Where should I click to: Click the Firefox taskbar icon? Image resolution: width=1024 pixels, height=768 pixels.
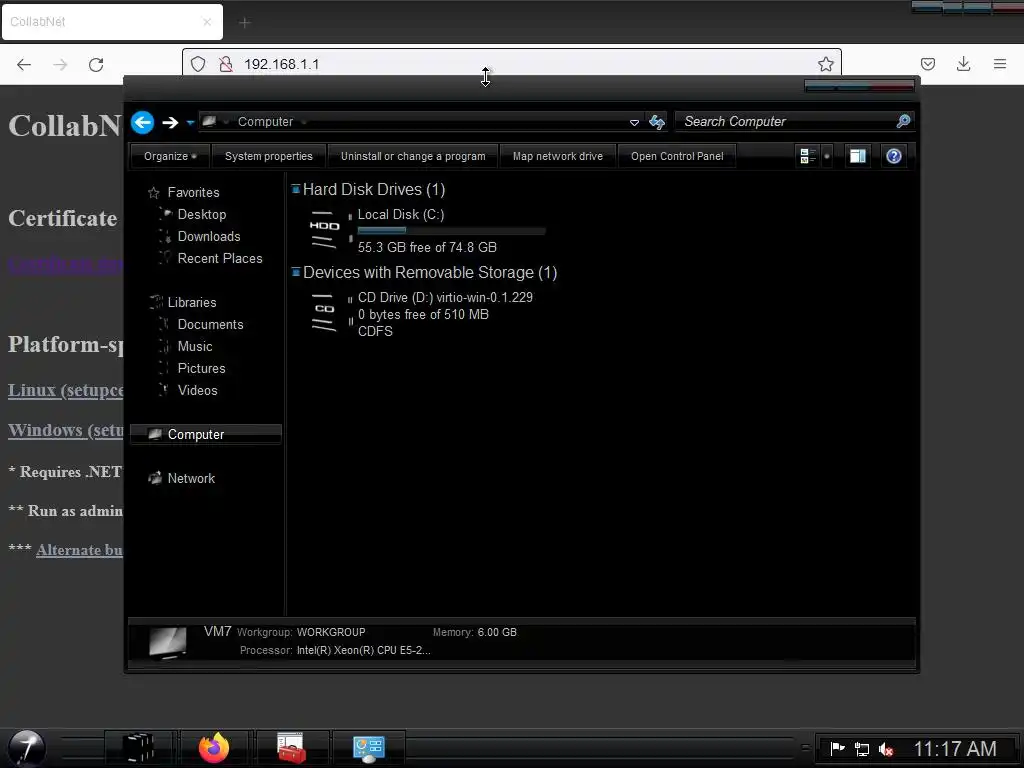[214, 748]
